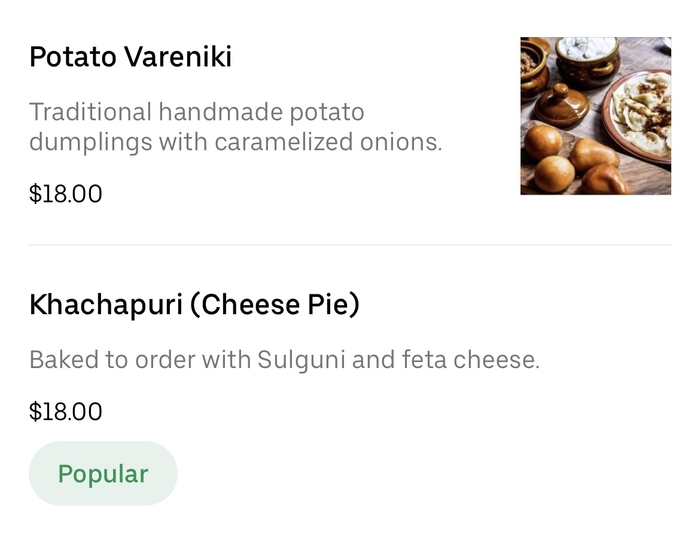Click the green Popular badge
Viewport: 700px width, 553px height.
103,473
